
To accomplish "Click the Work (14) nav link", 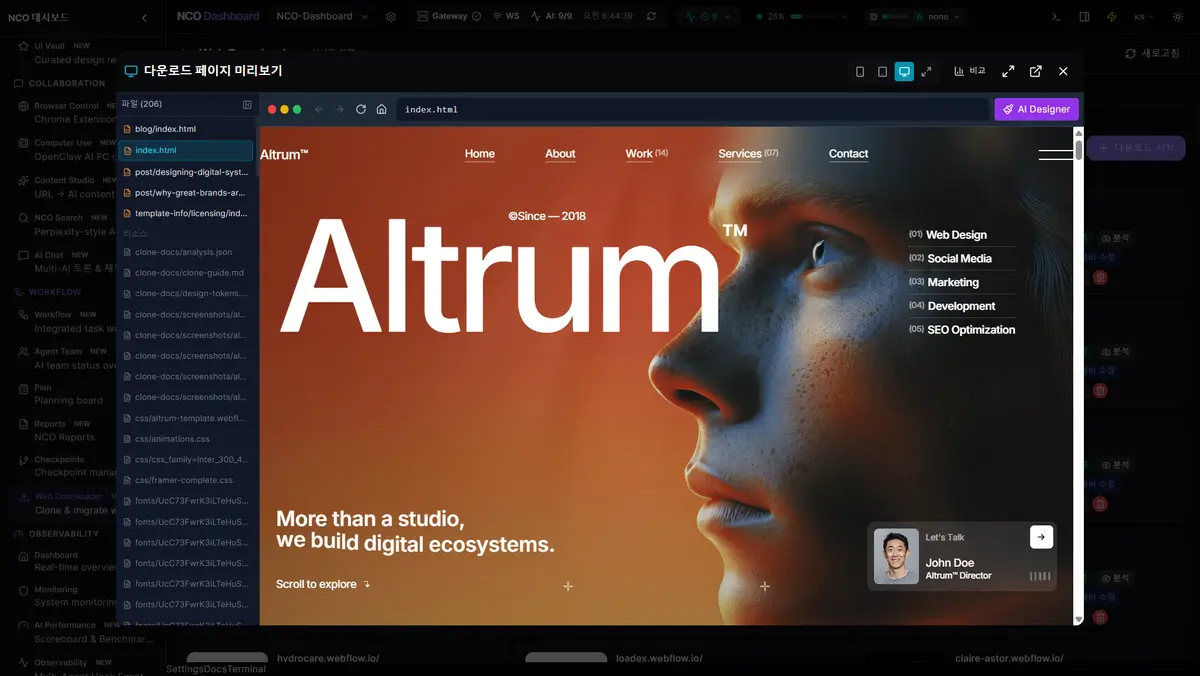I will [646, 154].
